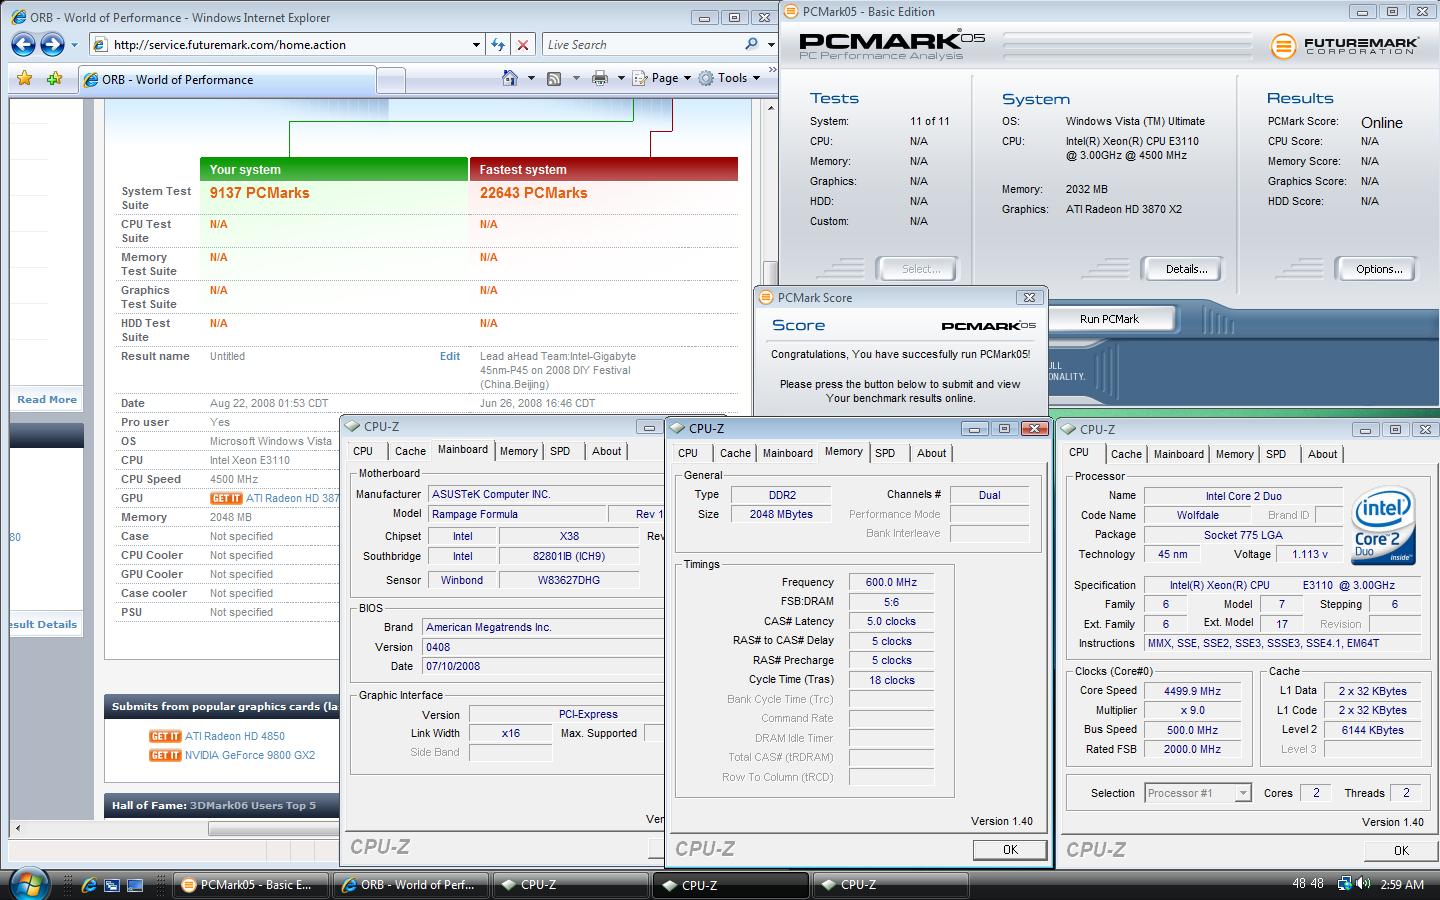Open Favorites Center star icon

click(x=24, y=78)
